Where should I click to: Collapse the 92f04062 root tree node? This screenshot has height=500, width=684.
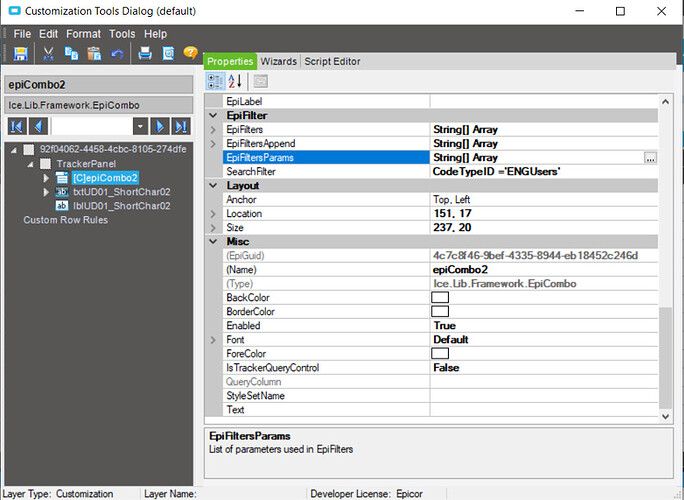[14, 150]
